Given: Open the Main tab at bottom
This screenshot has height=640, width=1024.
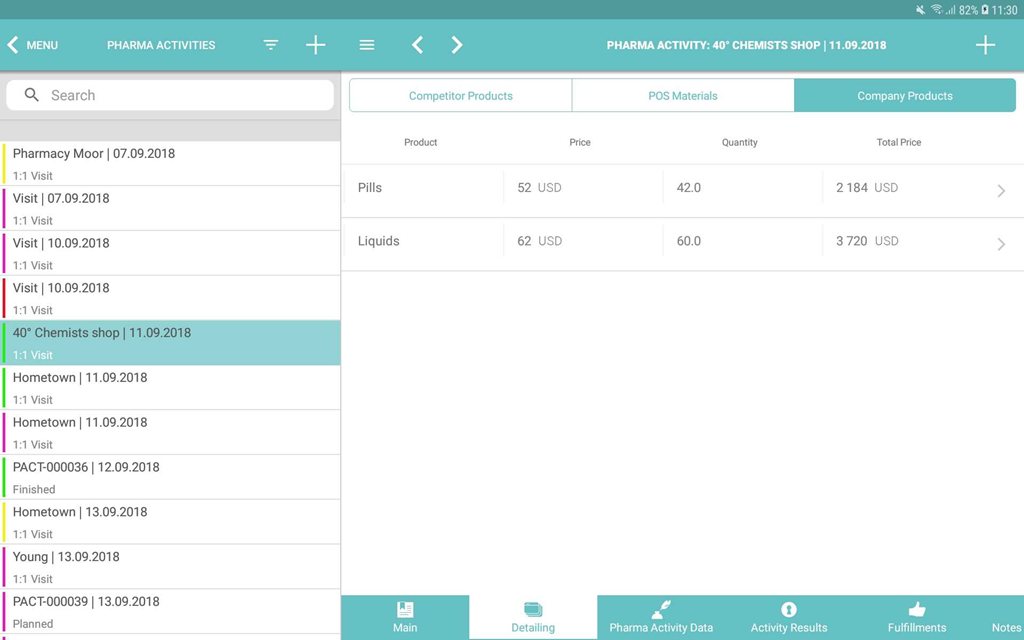Looking at the screenshot, I should 405,617.
